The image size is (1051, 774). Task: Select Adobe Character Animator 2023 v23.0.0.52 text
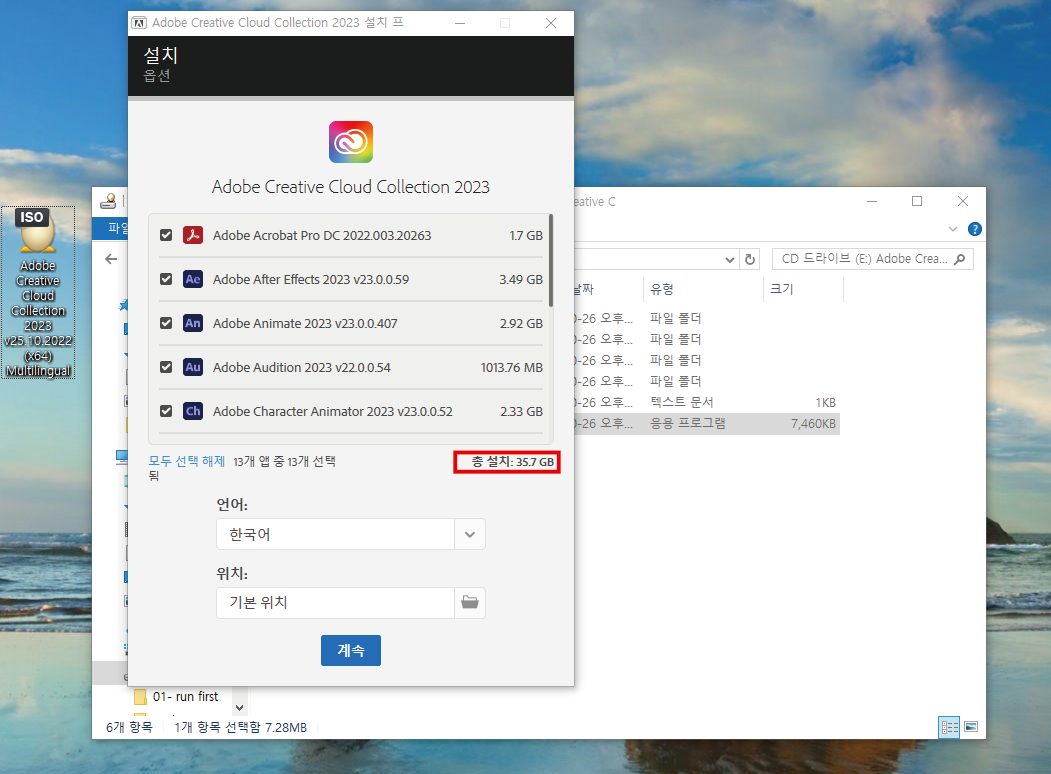tap(332, 411)
